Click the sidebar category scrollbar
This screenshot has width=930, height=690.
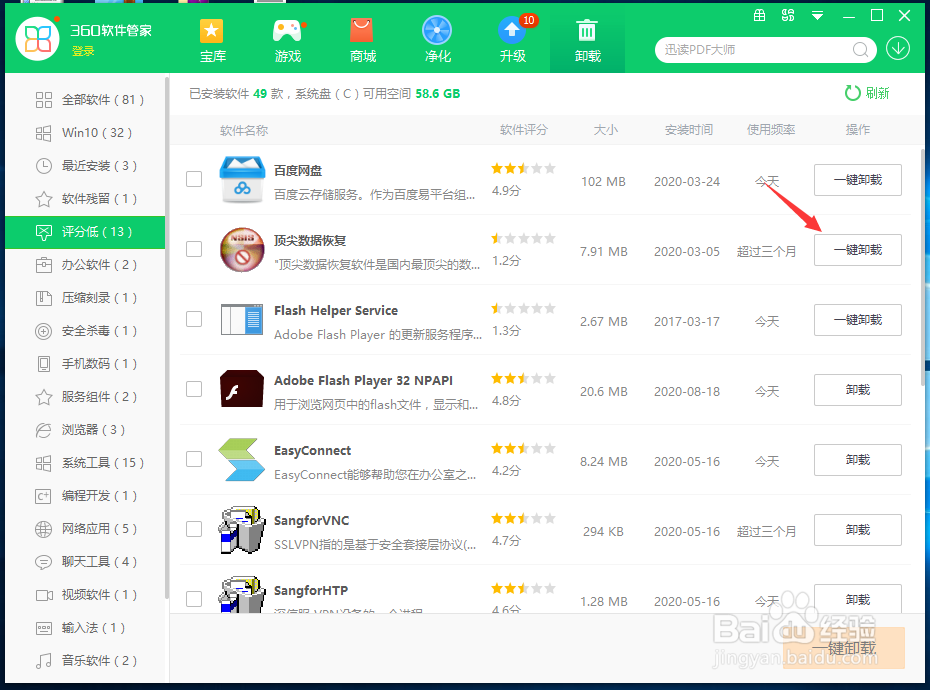[x=167, y=338]
